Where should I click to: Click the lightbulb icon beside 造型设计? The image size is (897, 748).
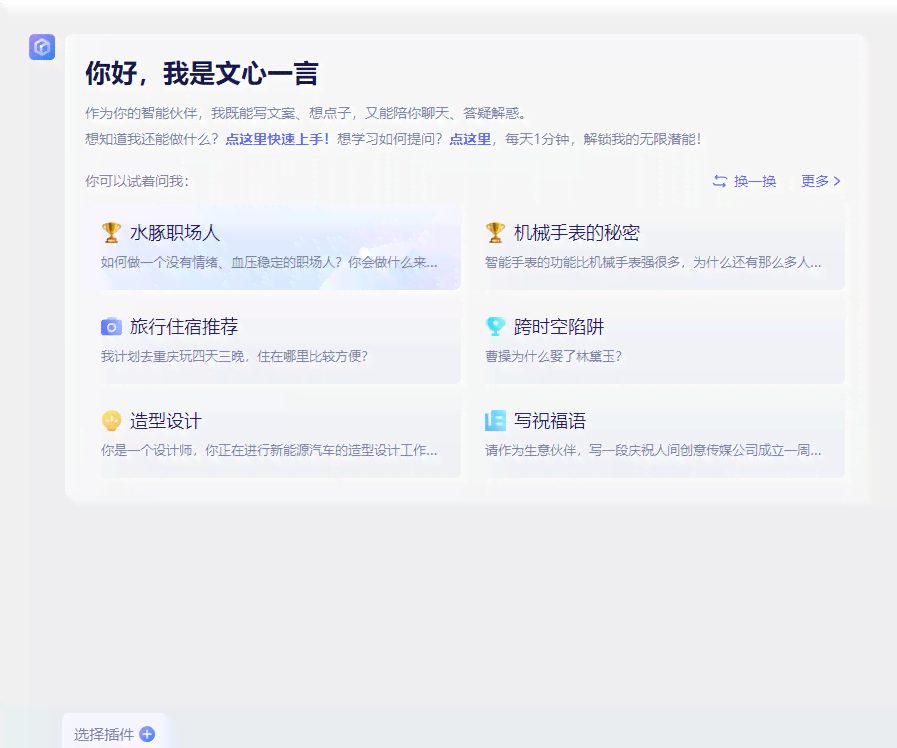tap(111, 421)
